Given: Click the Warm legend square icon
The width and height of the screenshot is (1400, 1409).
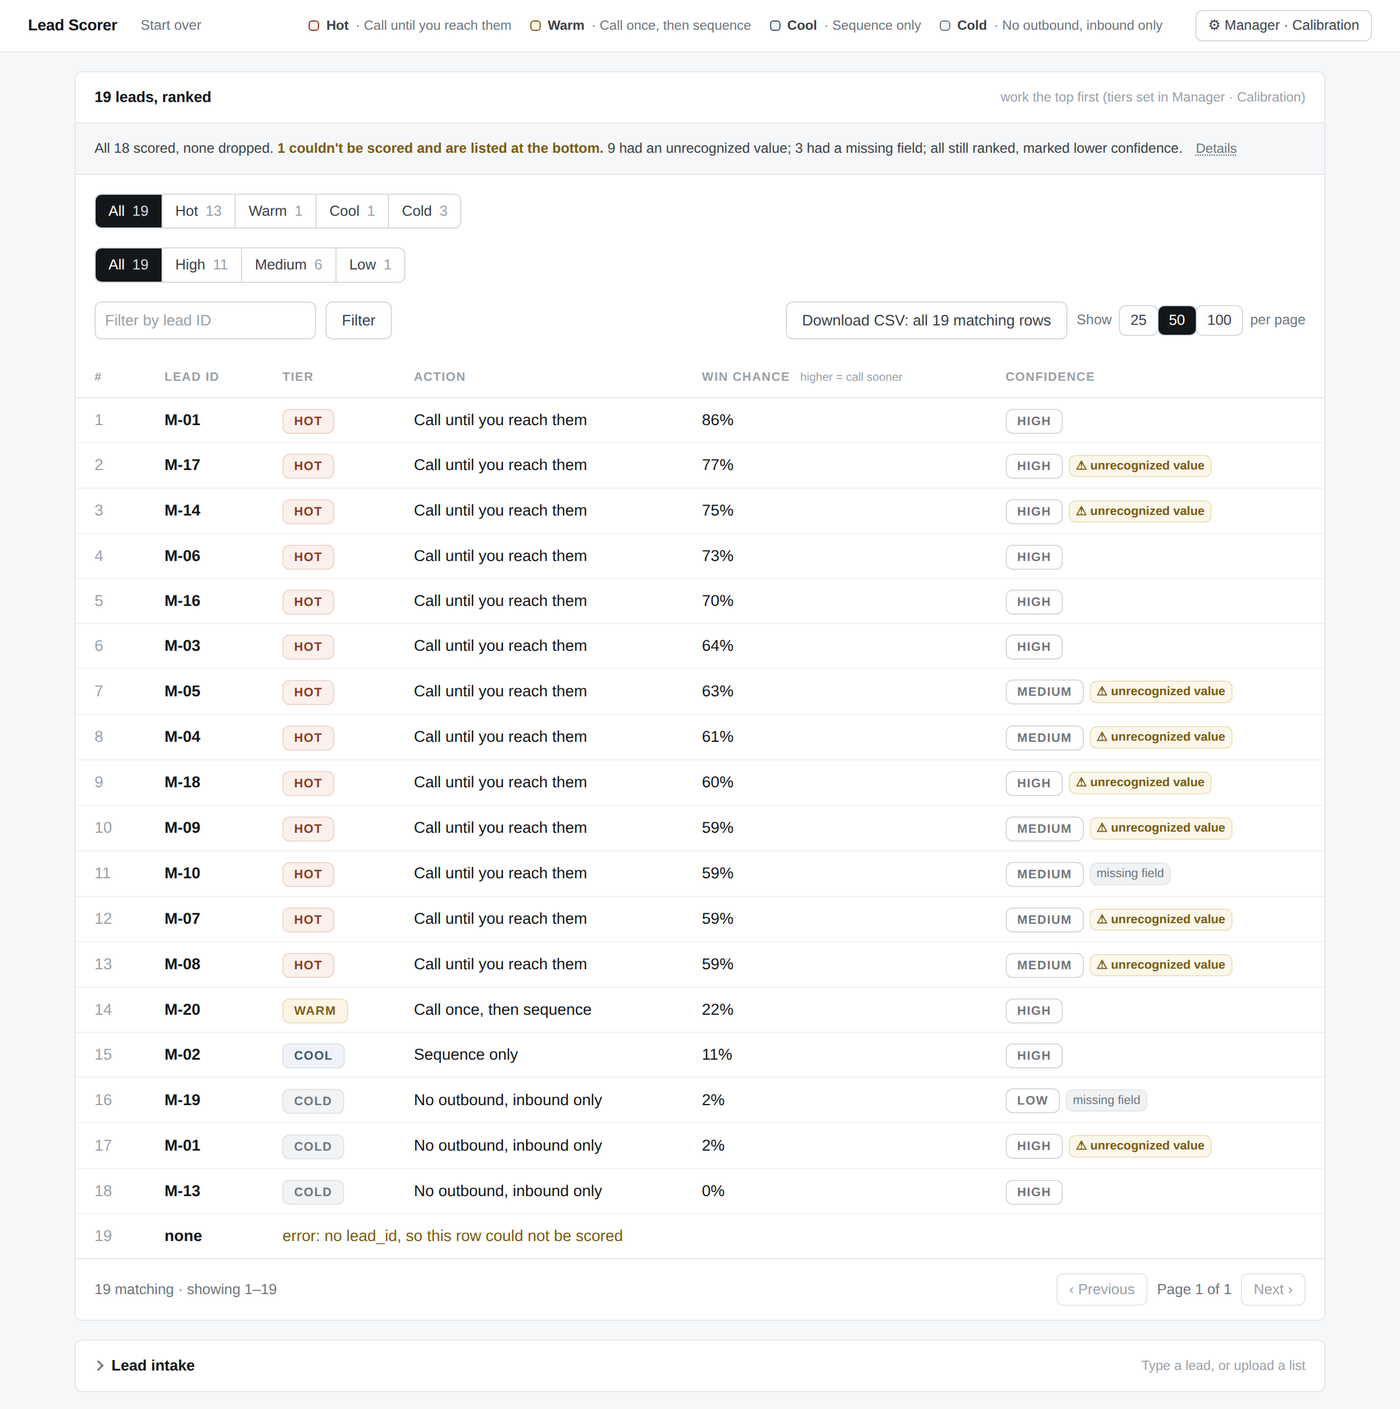Looking at the screenshot, I should [x=535, y=26].
